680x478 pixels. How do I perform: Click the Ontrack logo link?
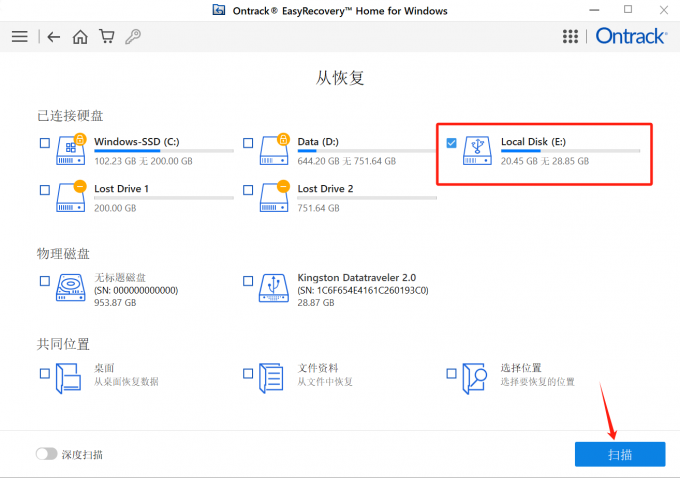coord(631,36)
